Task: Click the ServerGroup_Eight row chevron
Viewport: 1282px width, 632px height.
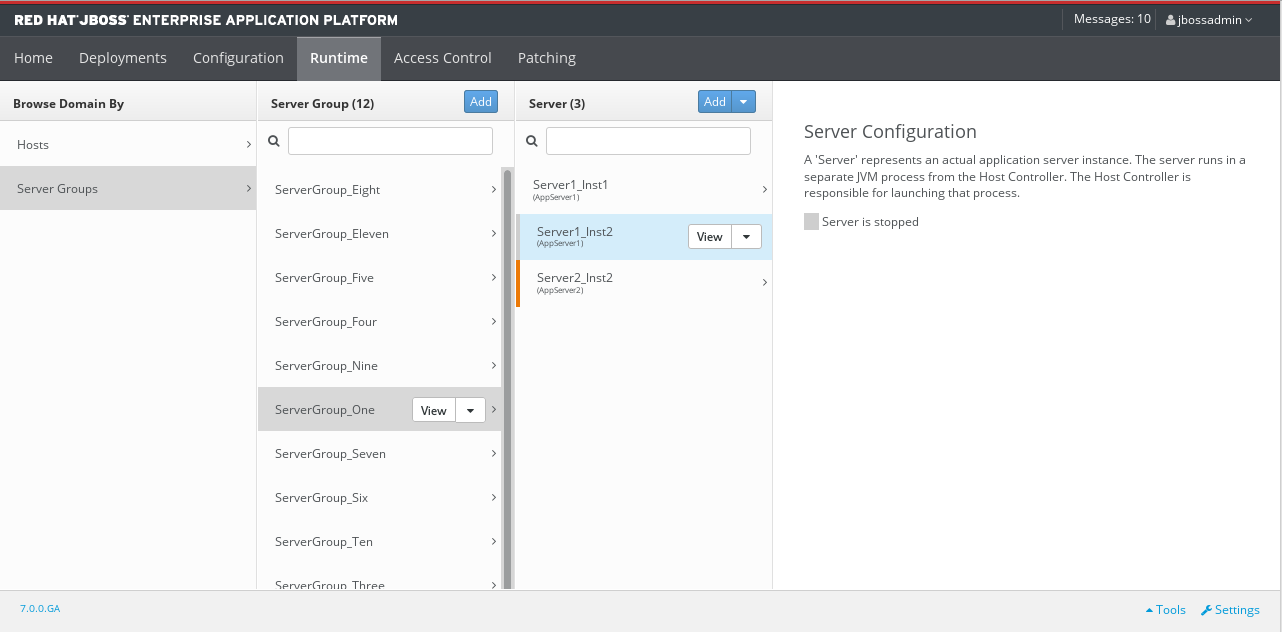Action: [494, 190]
